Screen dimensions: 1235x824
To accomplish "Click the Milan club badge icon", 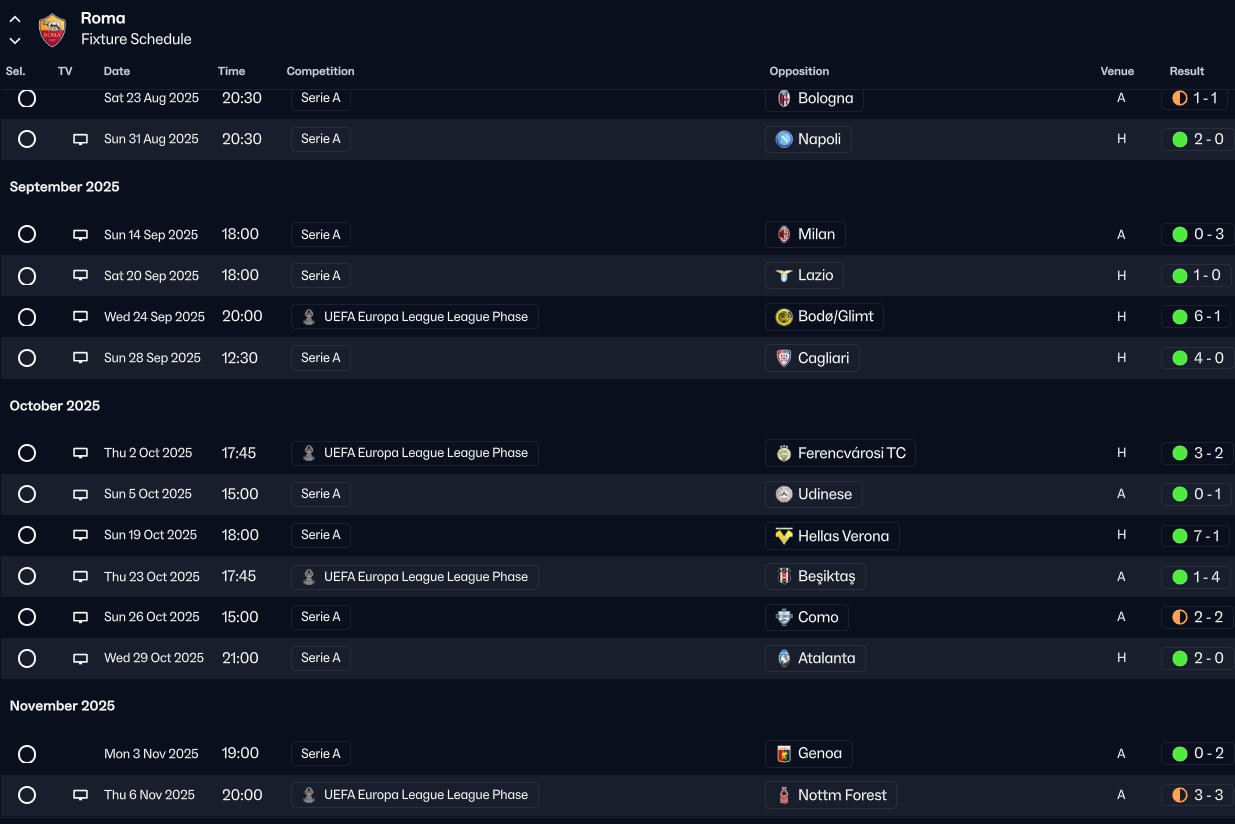I will [784, 235].
